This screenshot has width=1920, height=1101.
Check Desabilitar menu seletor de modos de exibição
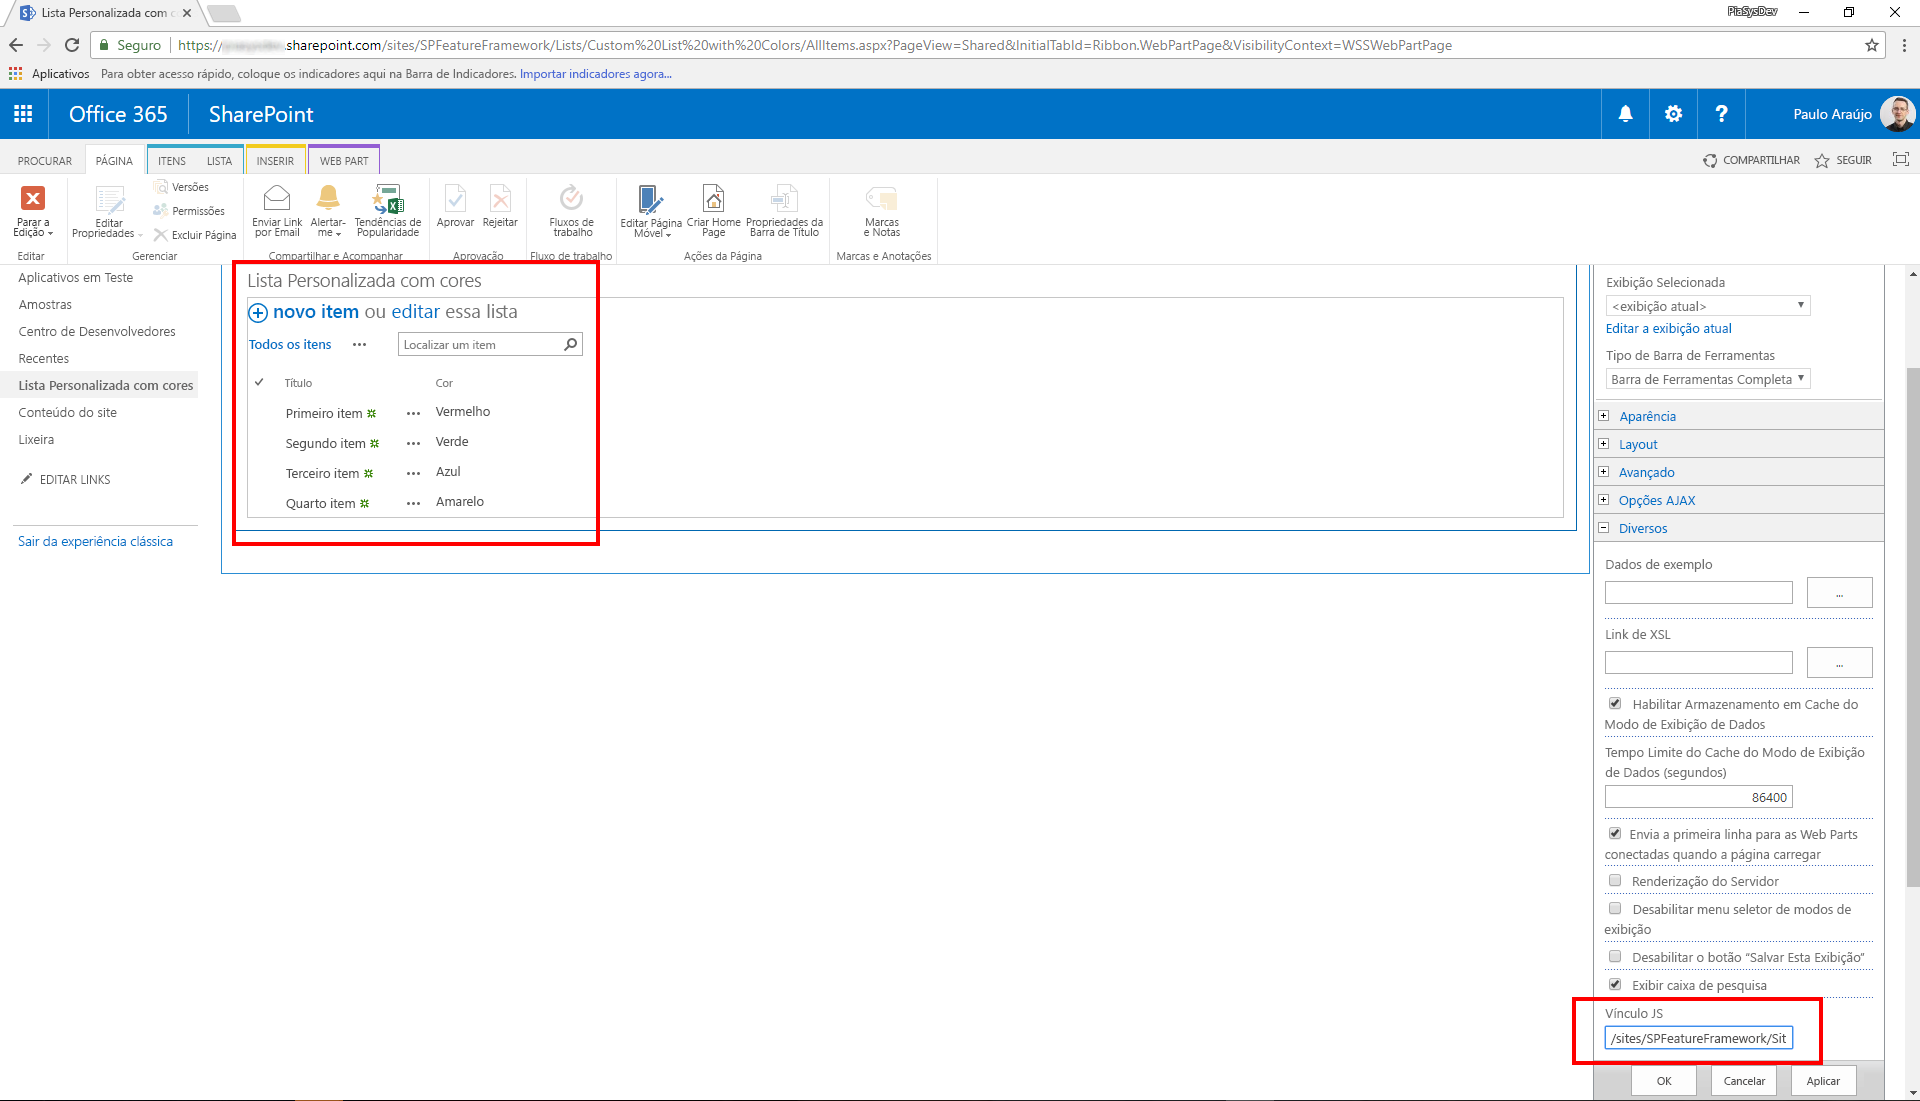click(x=1615, y=908)
